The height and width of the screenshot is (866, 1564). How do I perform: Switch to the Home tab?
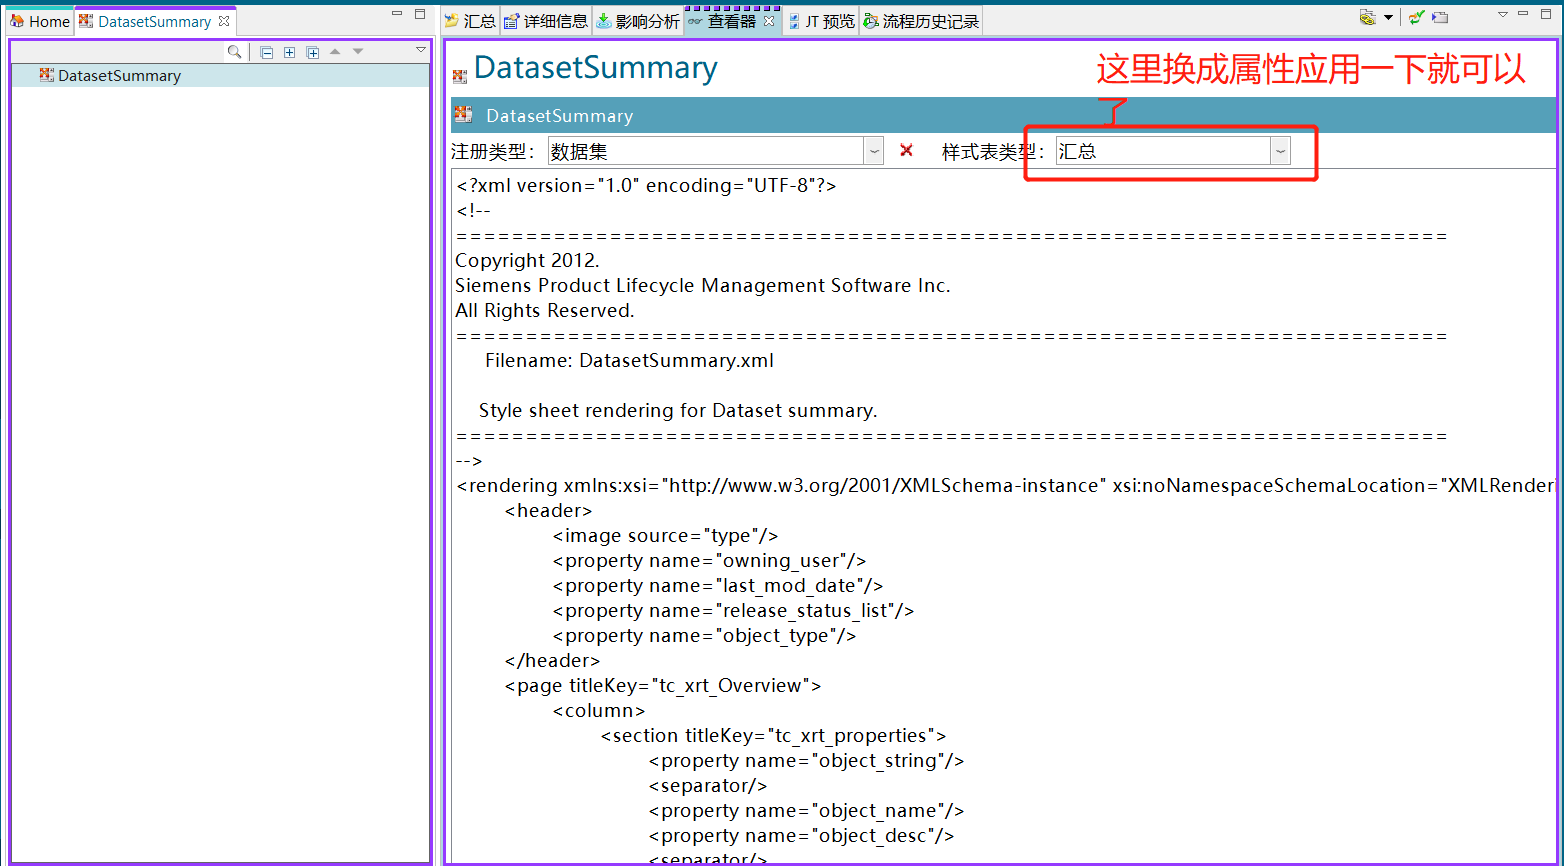(40, 21)
